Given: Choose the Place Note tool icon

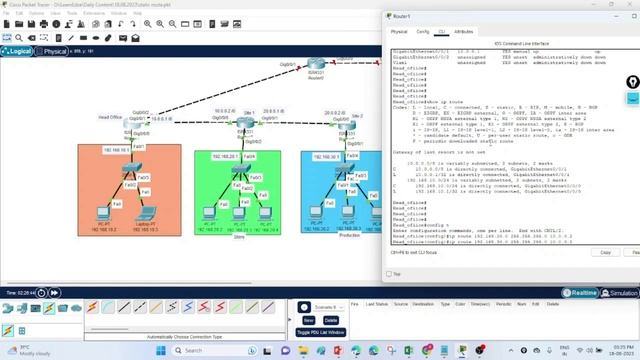Looking at the screenshot, I should (58, 38).
